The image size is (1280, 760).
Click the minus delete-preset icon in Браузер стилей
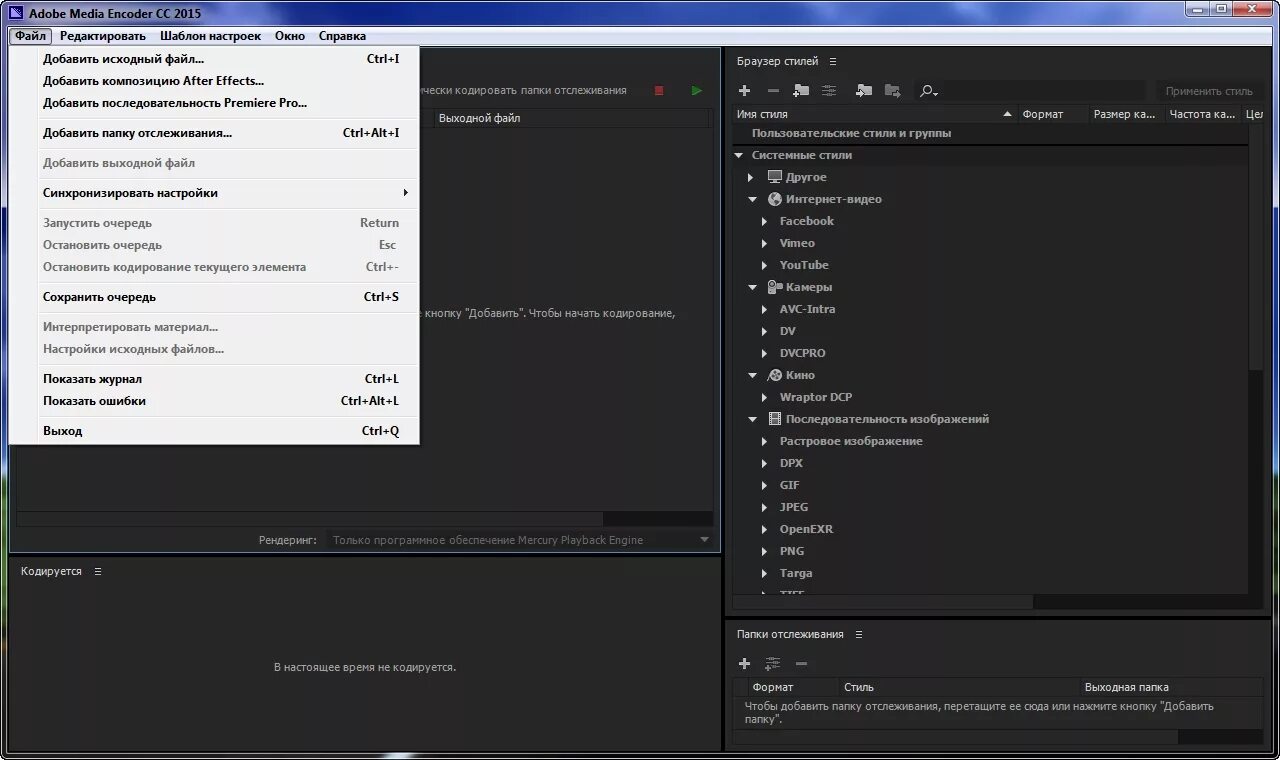(772, 91)
